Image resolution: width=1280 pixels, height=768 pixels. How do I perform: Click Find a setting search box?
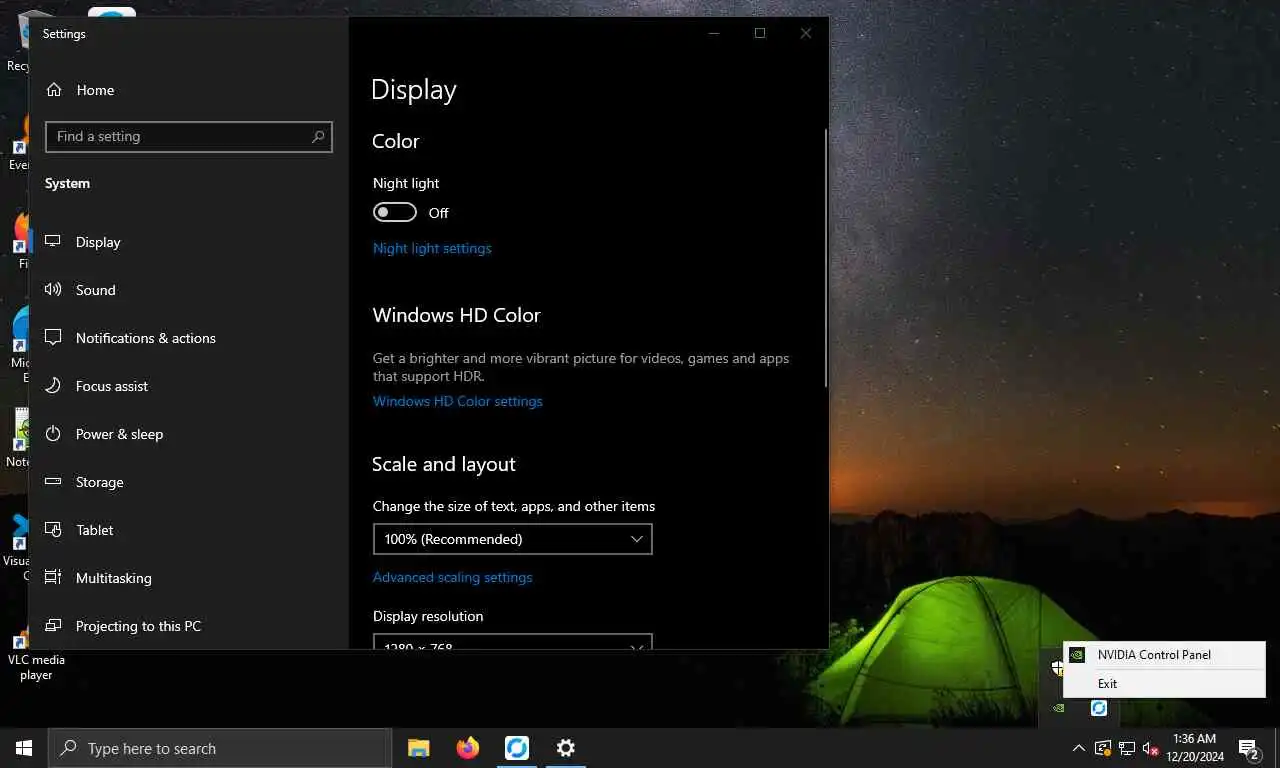(188, 137)
